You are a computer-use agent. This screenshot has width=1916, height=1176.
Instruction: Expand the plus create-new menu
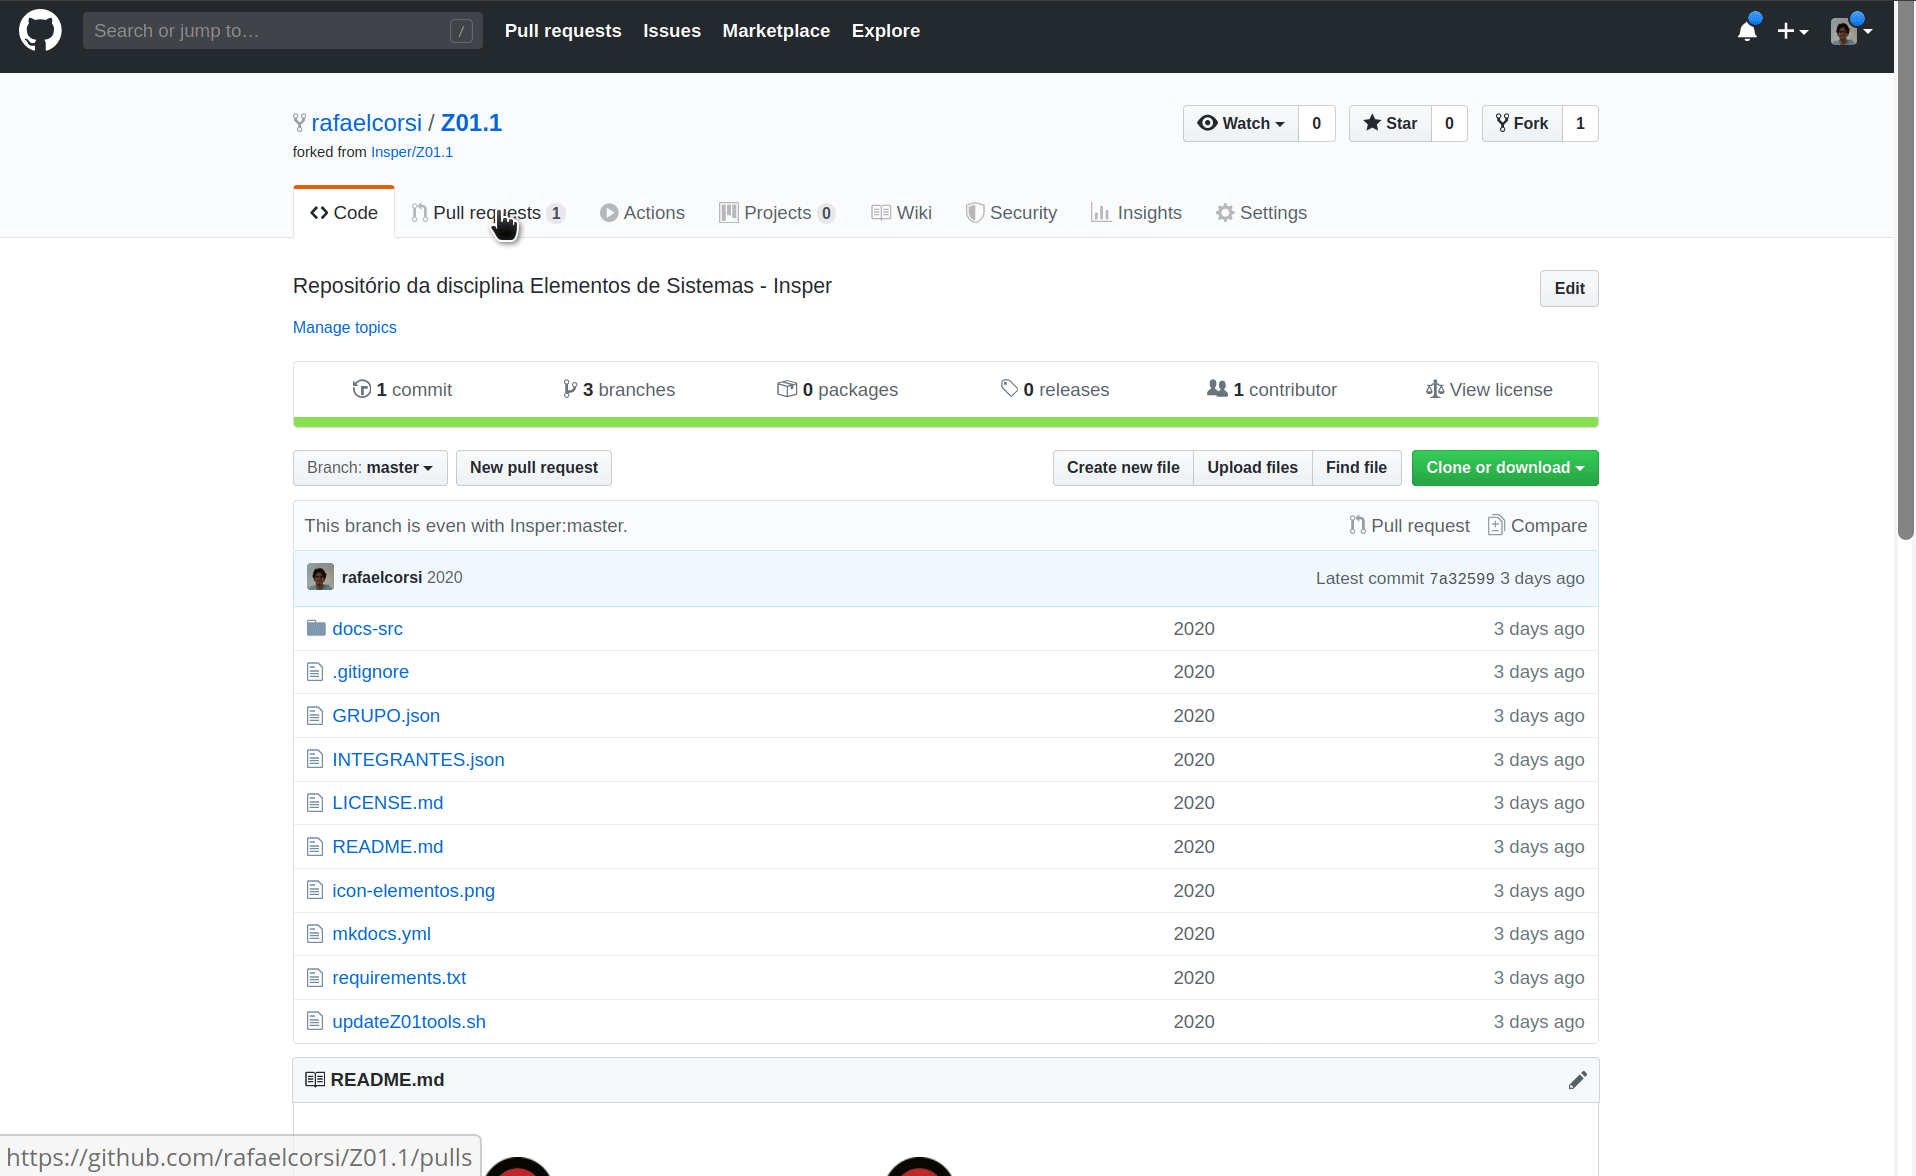(1792, 31)
